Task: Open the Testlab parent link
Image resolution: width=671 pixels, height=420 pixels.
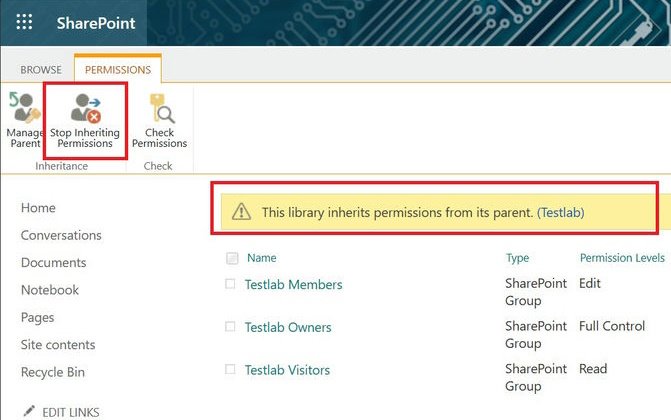Action: click(560, 212)
